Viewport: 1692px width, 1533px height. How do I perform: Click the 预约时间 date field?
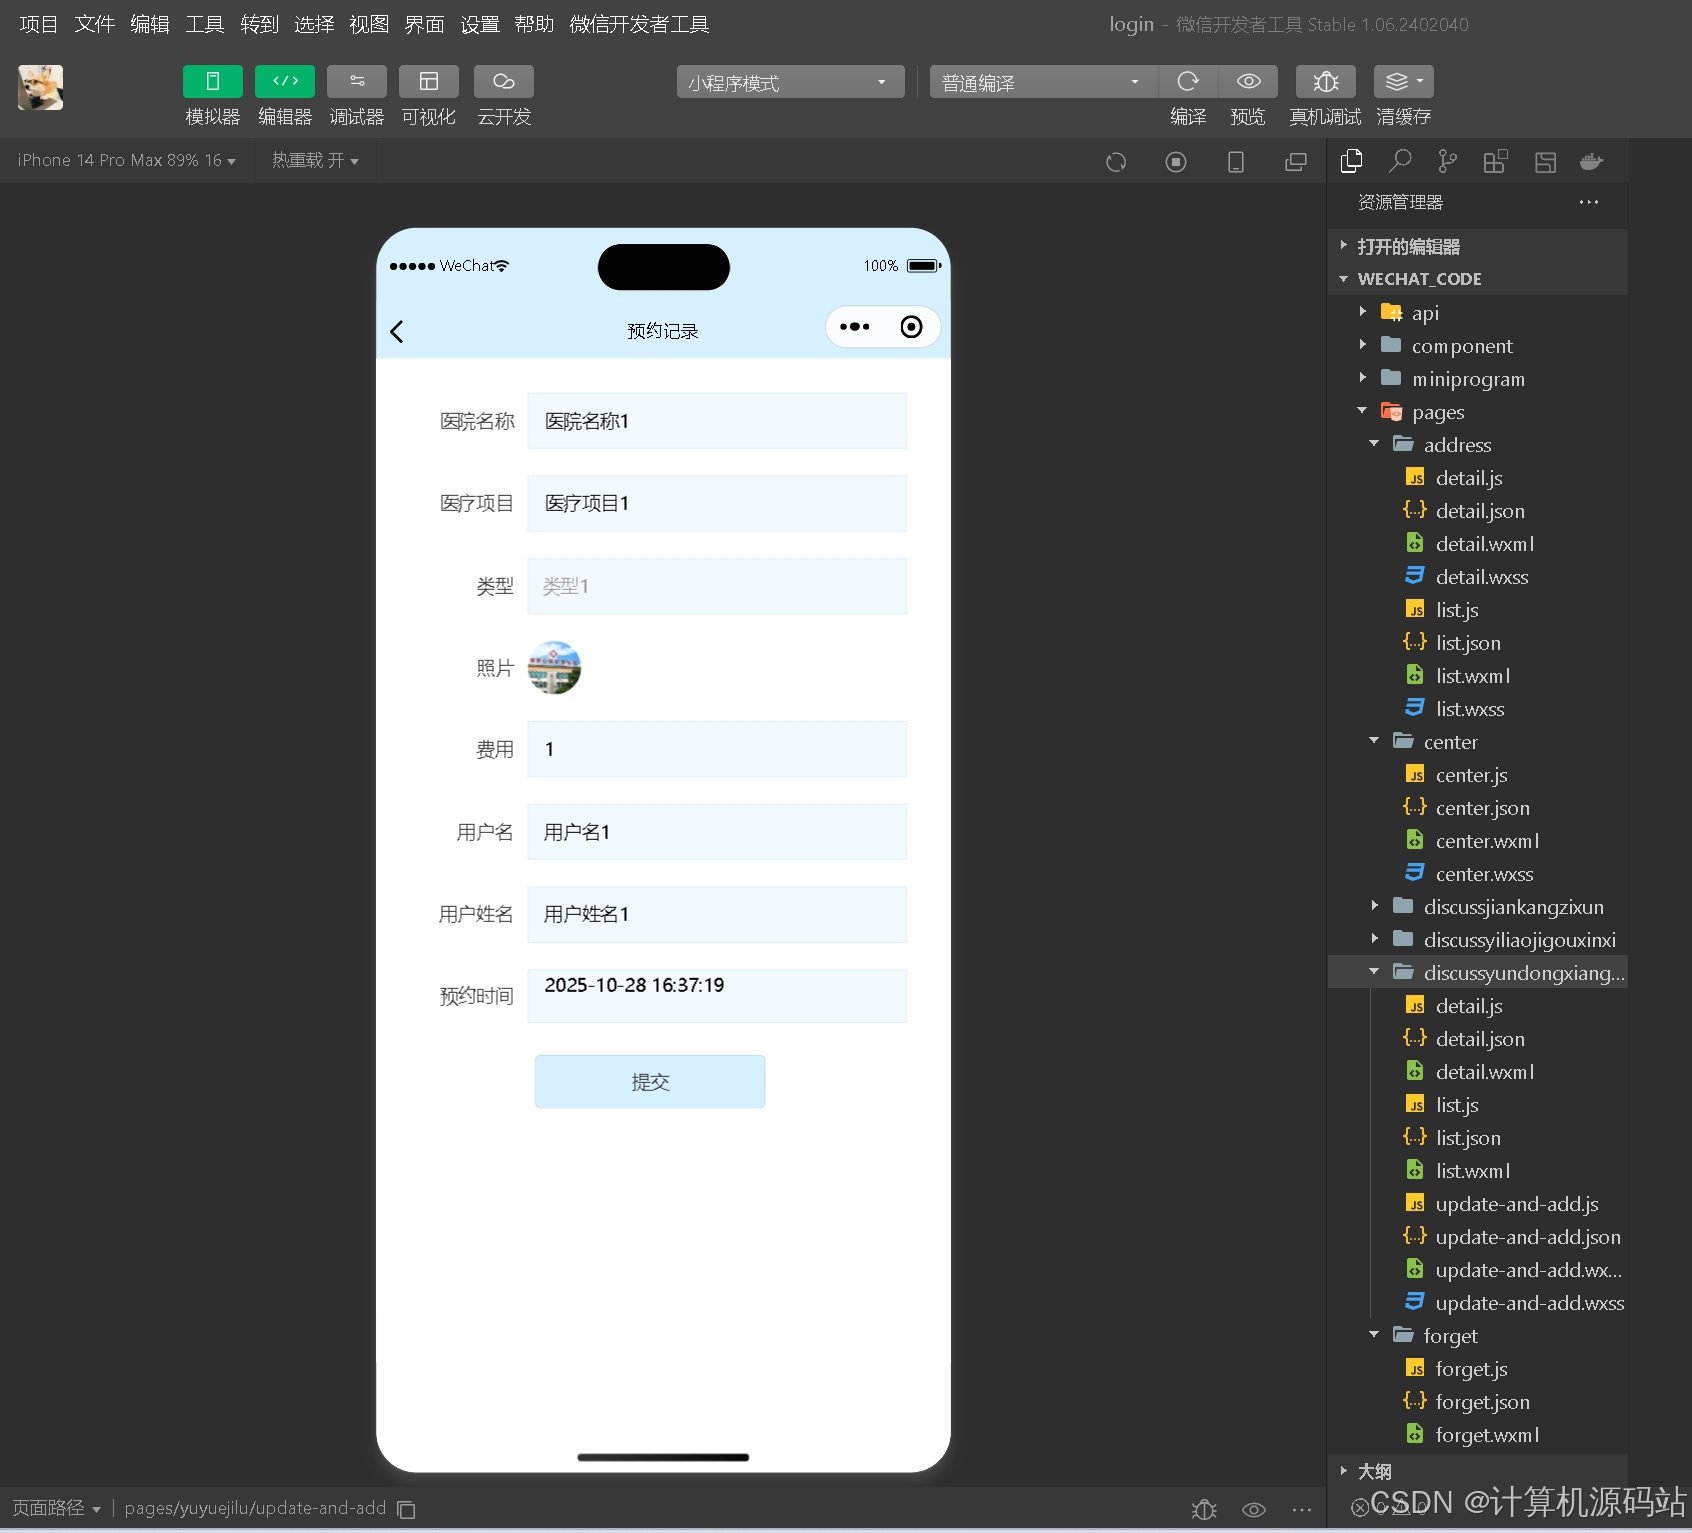pos(717,996)
